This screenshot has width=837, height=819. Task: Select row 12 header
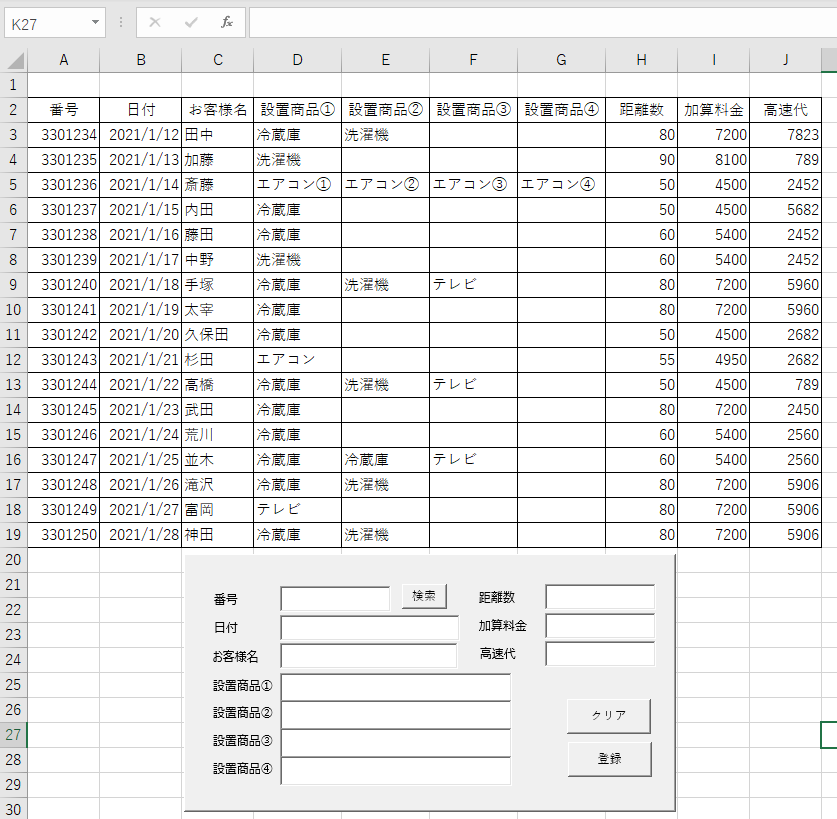pos(13,359)
